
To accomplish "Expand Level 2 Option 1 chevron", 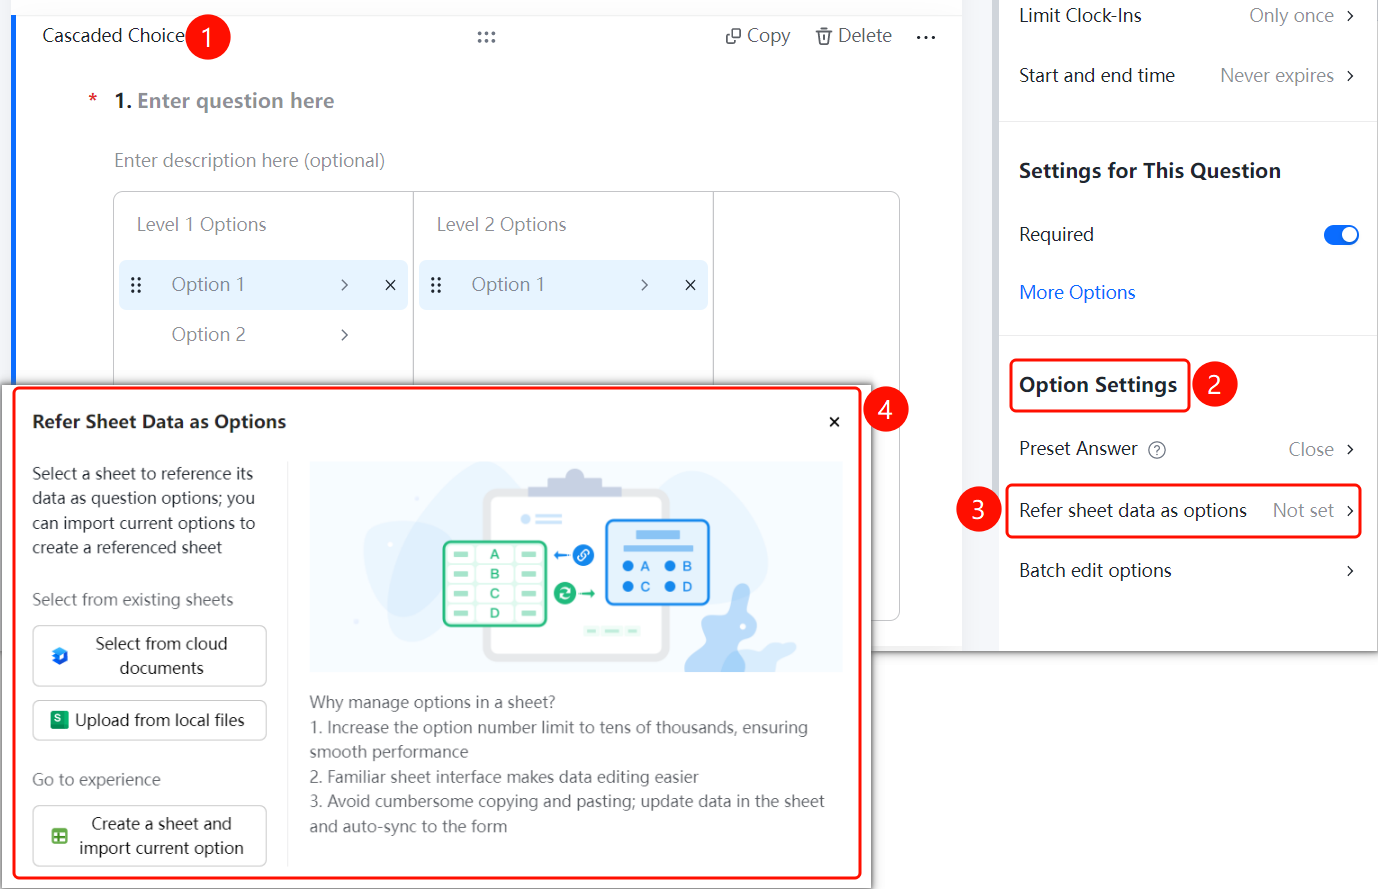I will click(644, 285).
